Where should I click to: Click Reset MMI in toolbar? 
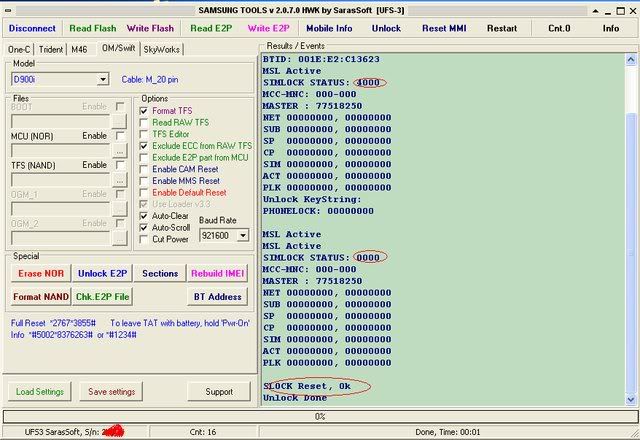click(x=444, y=28)
